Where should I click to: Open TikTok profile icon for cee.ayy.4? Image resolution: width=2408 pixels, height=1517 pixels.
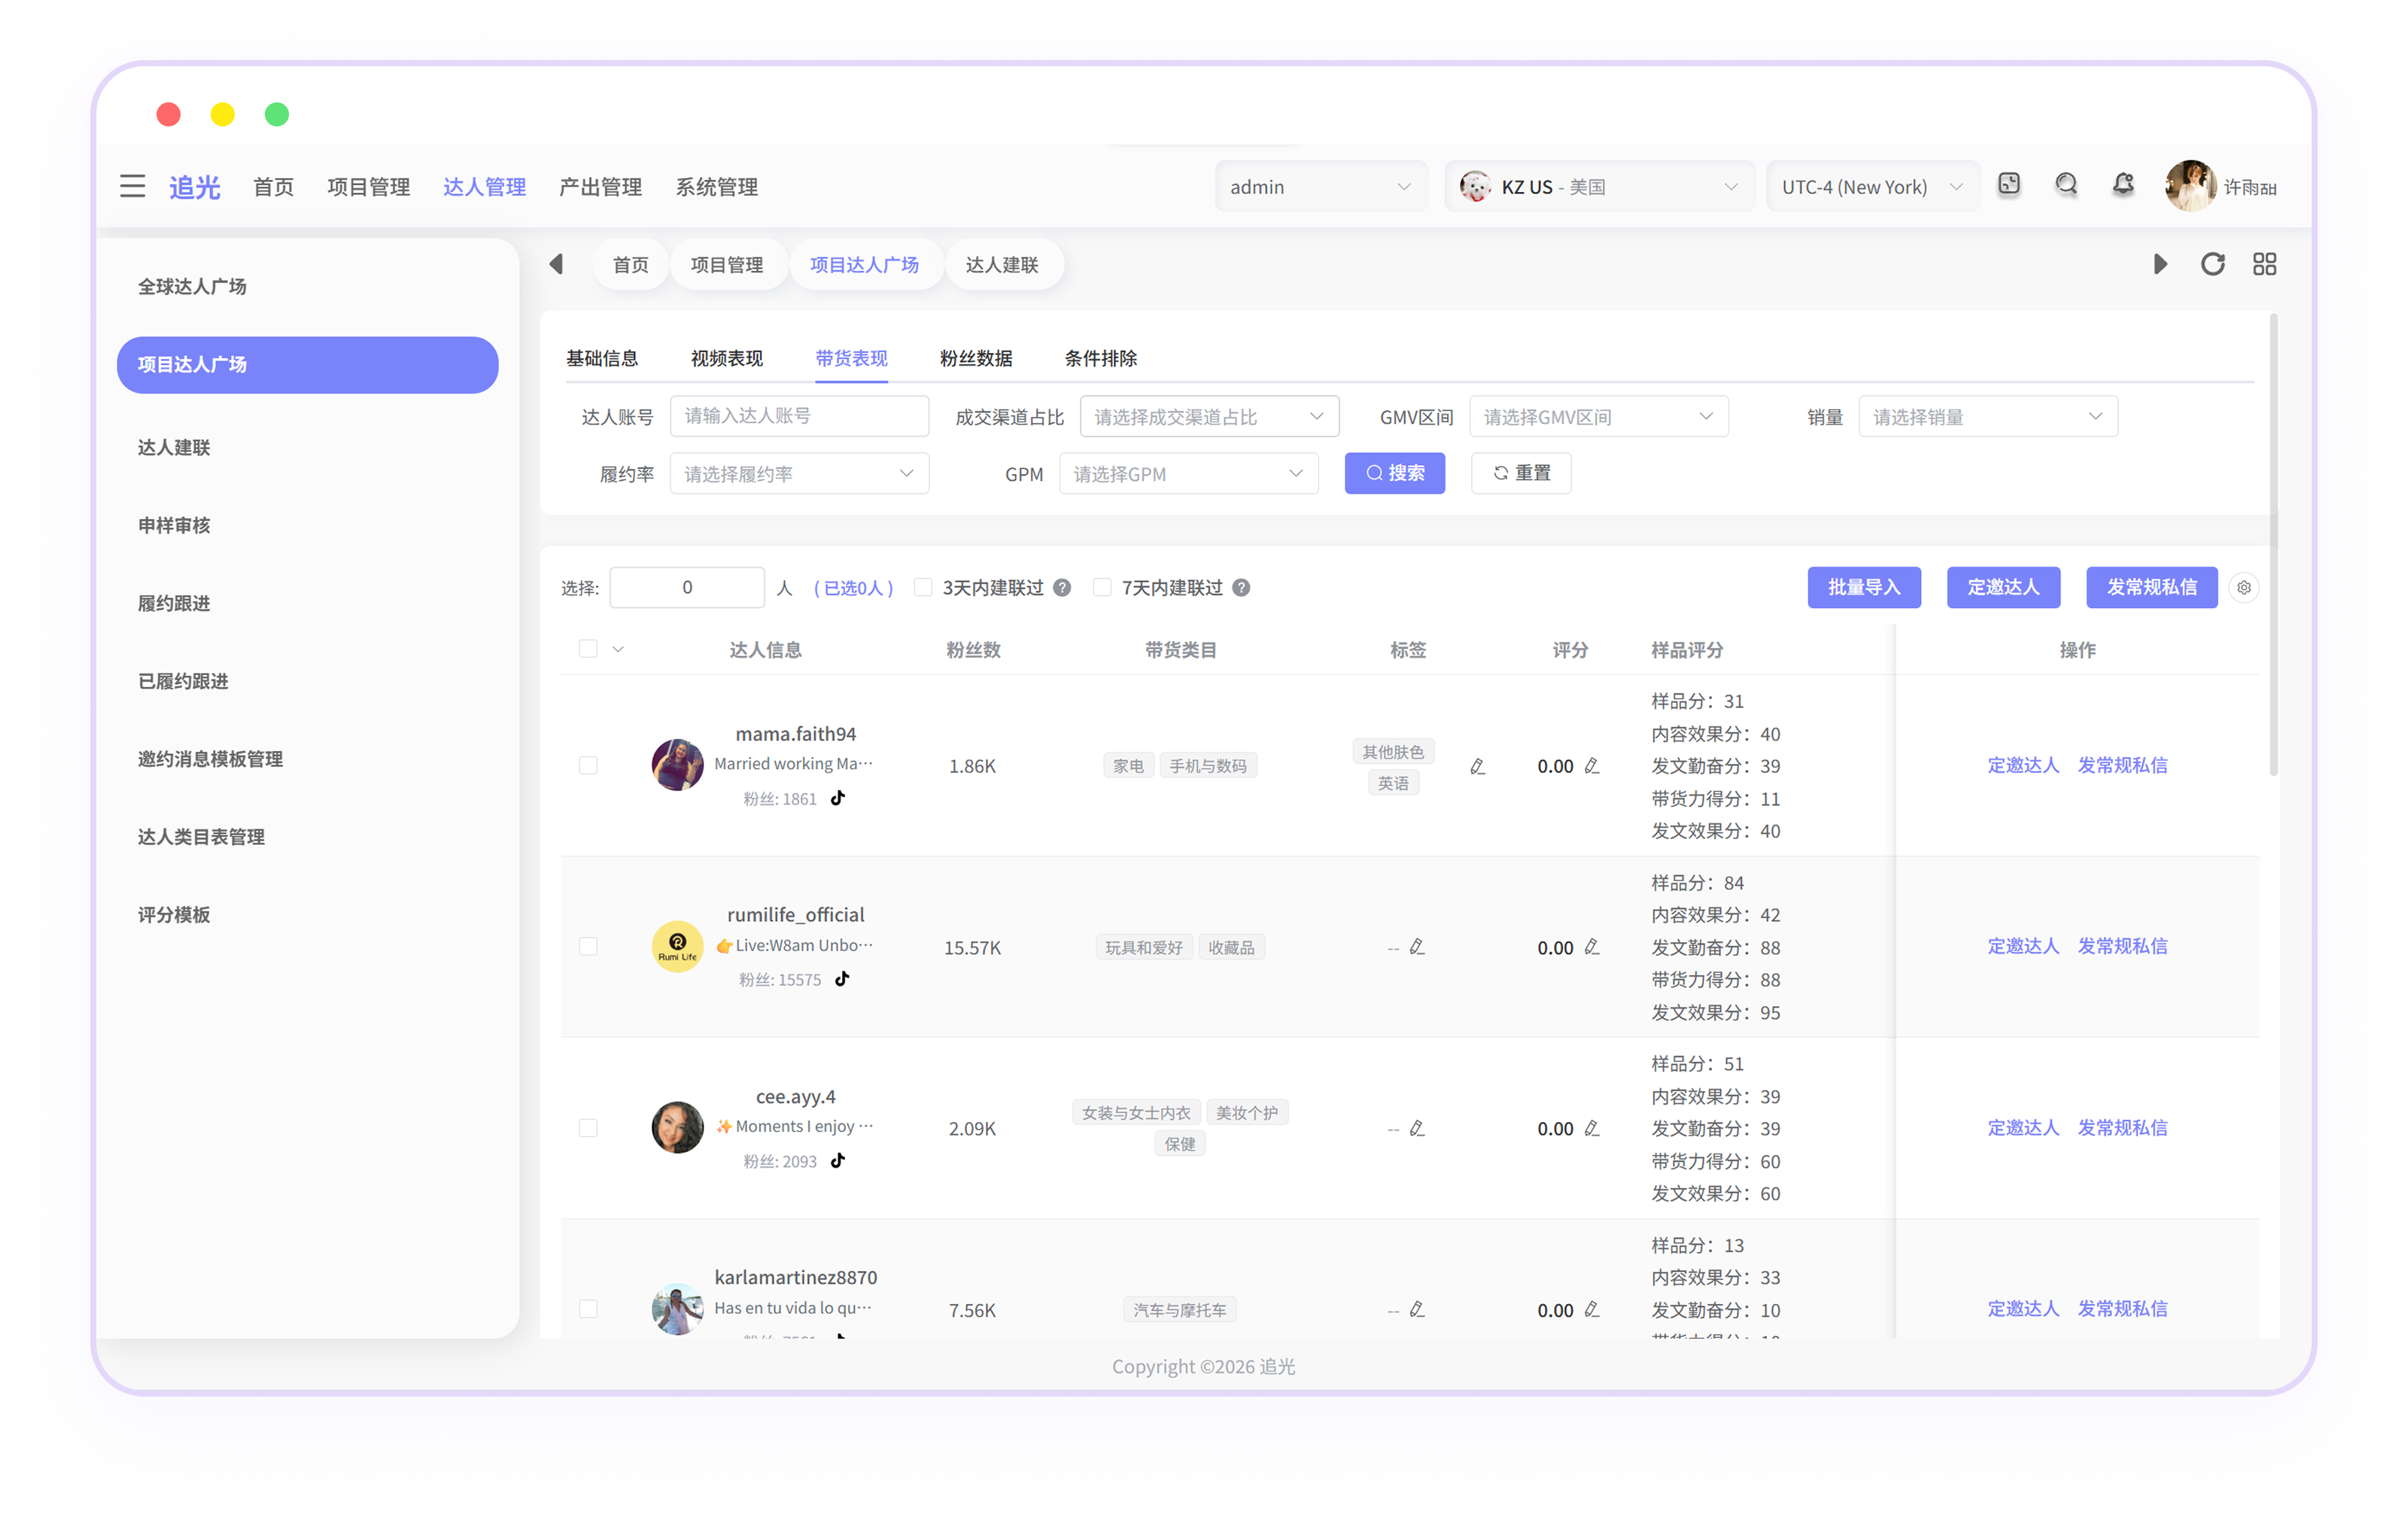[838, 1161]
